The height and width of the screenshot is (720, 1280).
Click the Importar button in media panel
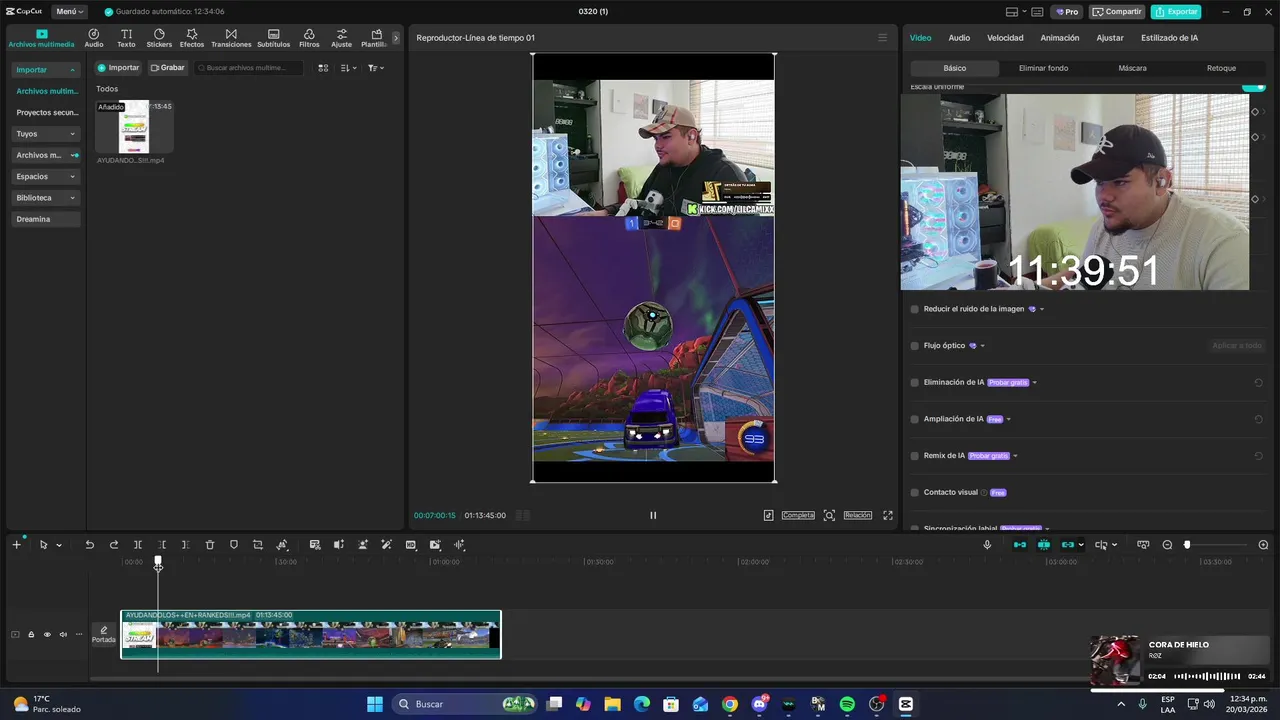118,68
